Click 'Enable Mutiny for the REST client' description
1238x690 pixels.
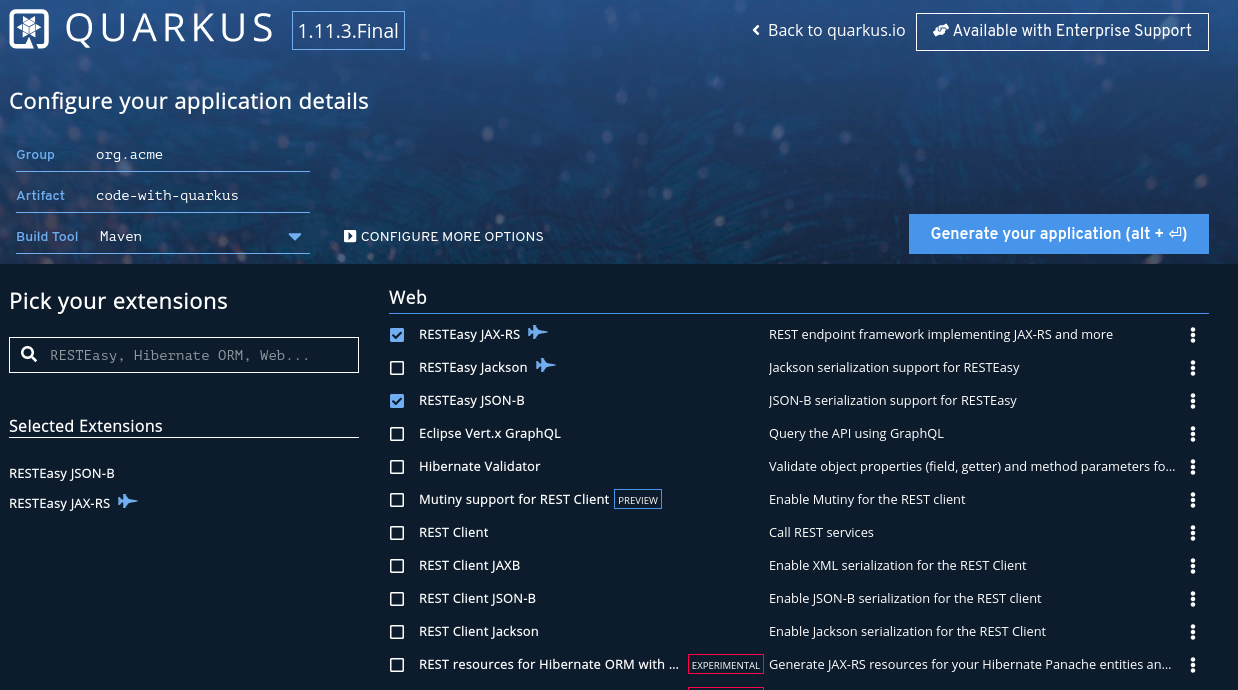click(x=867, y=500)
